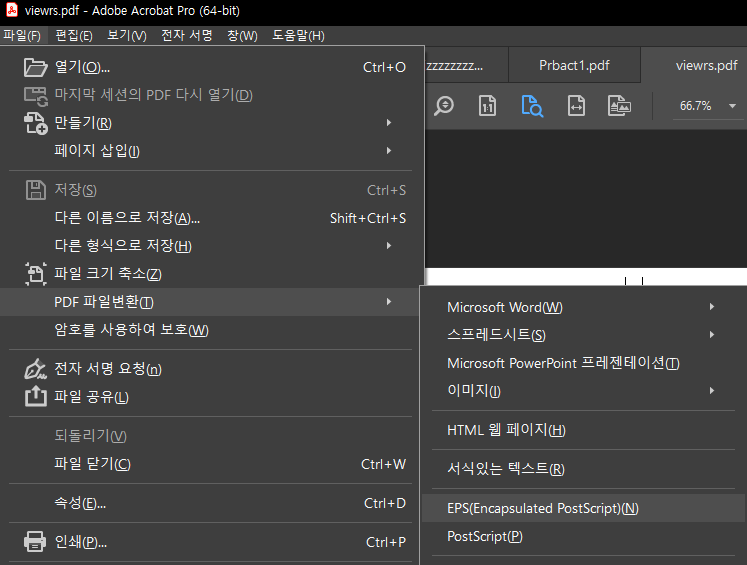Open the 편집(E) menu

click(74, 36)
